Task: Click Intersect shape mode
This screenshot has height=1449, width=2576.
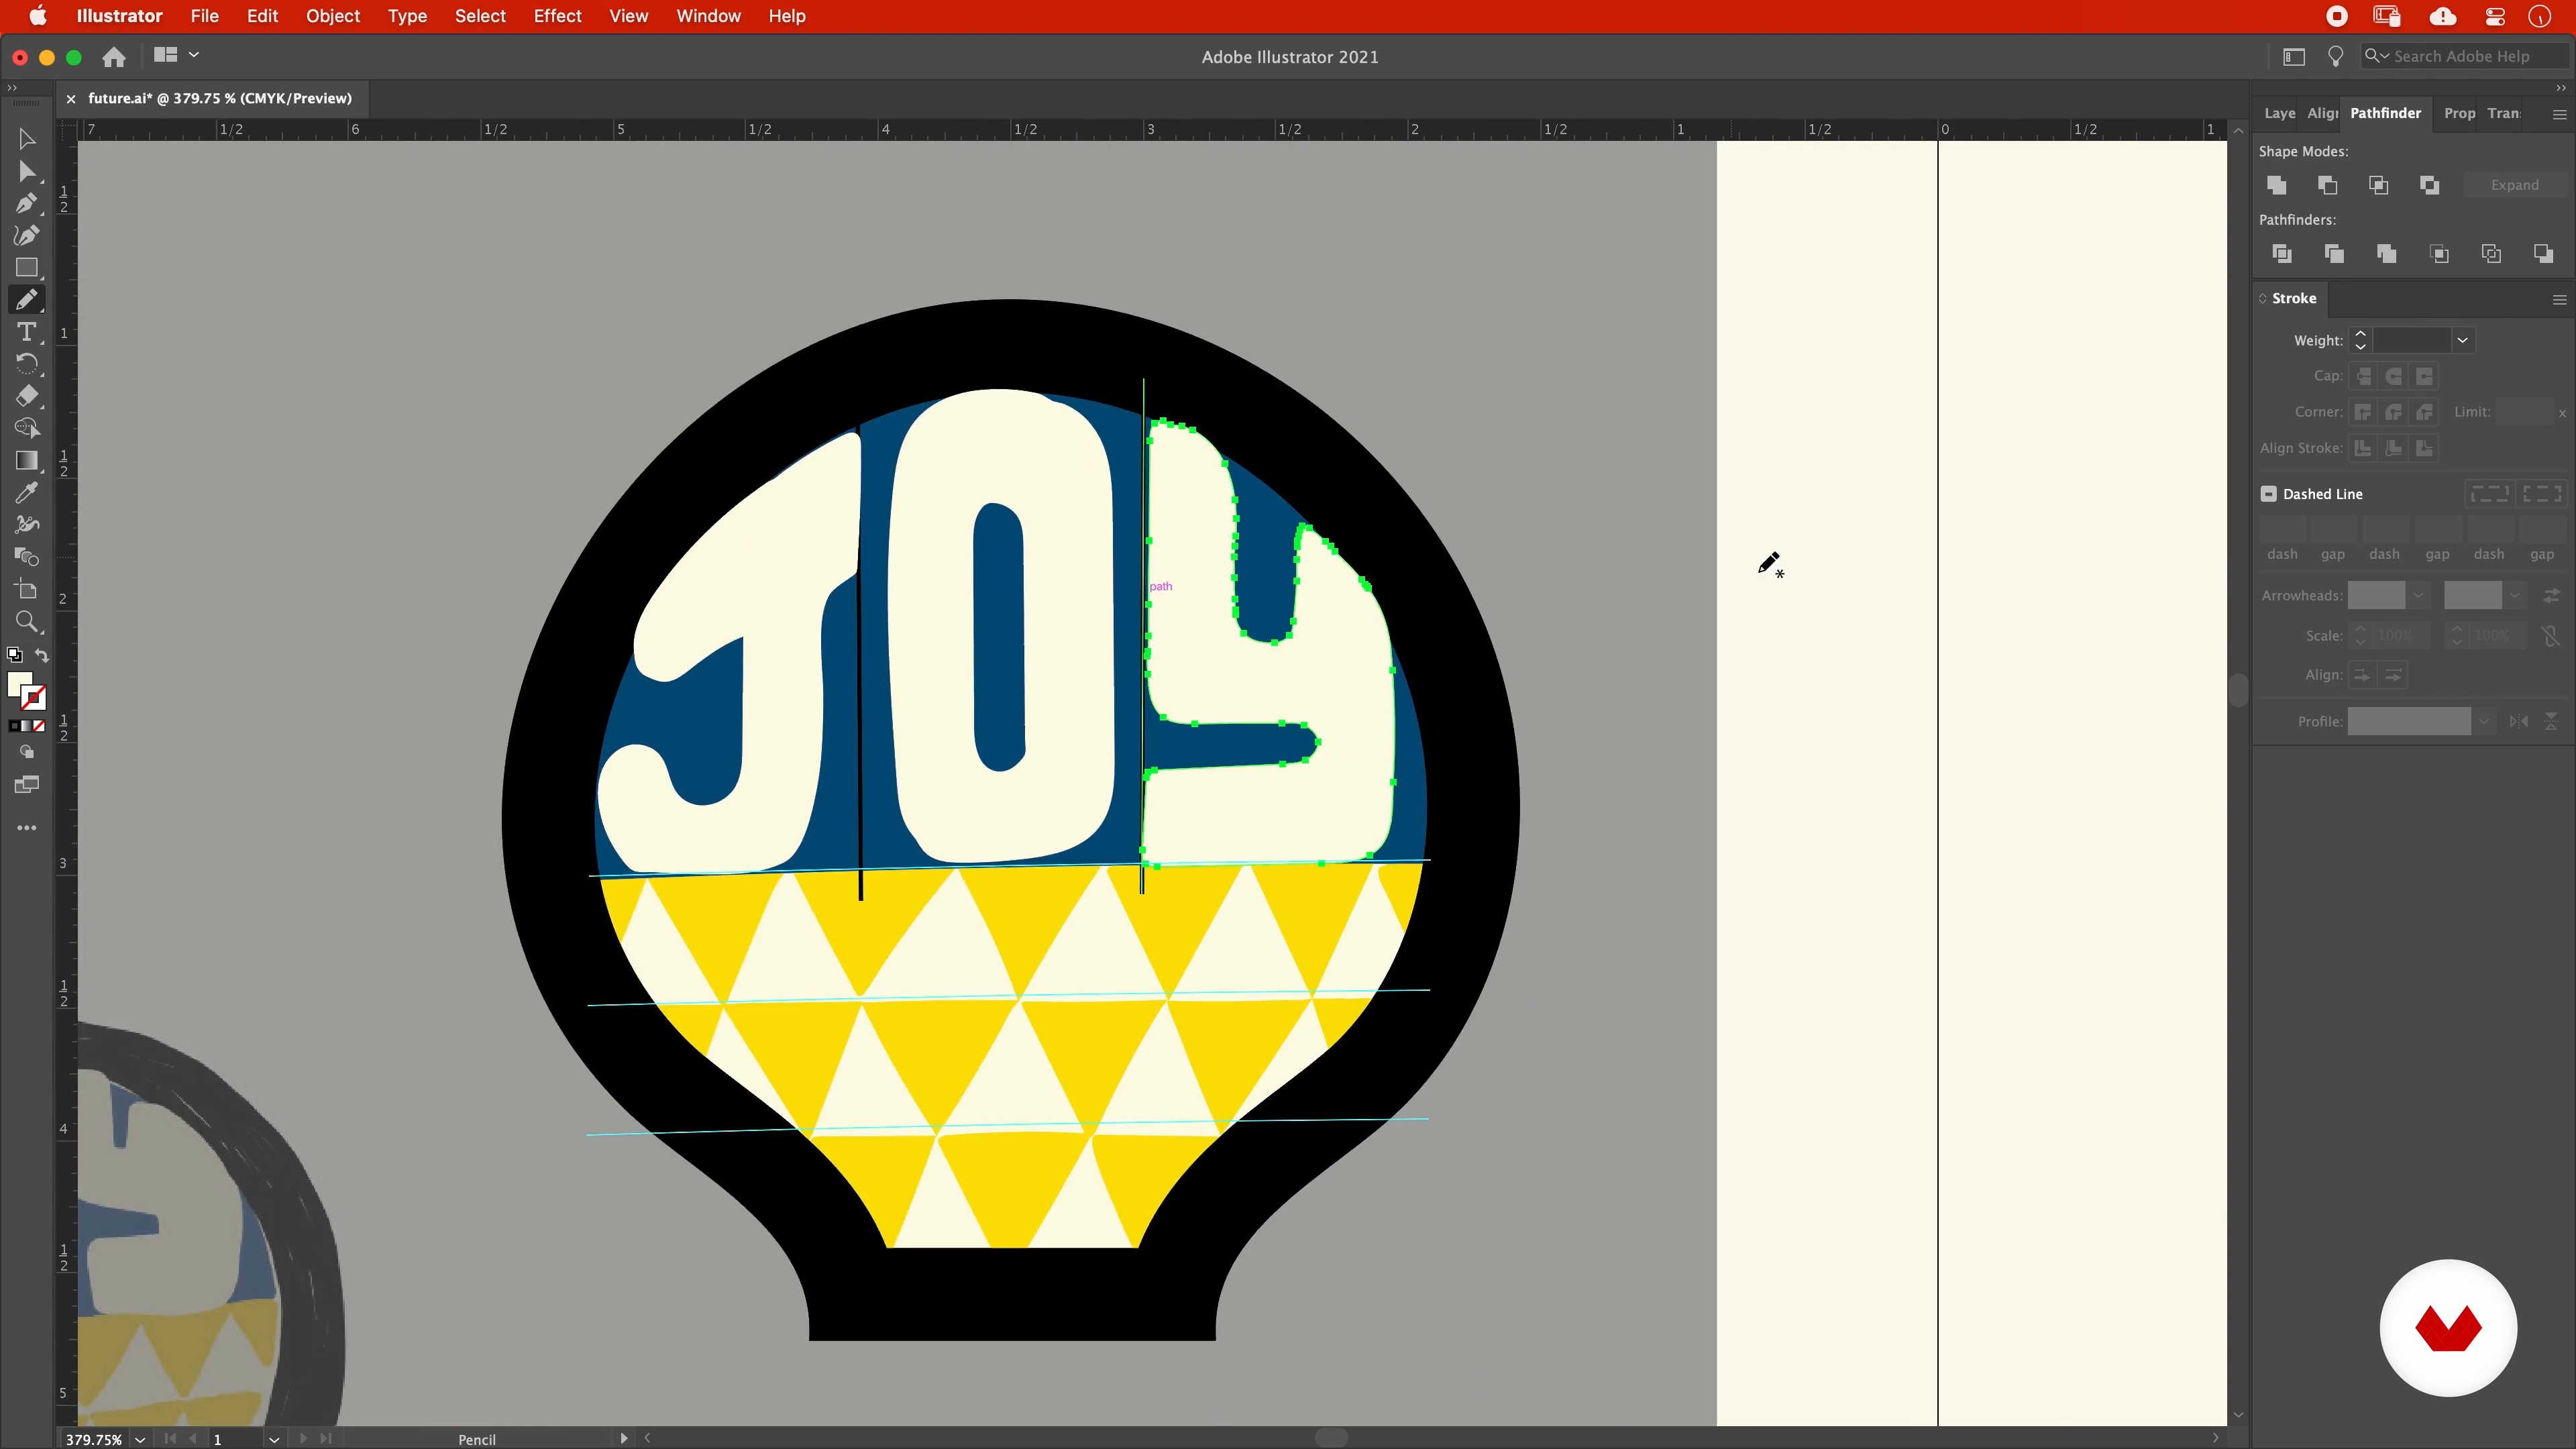Action: (x=2379, y=185)
